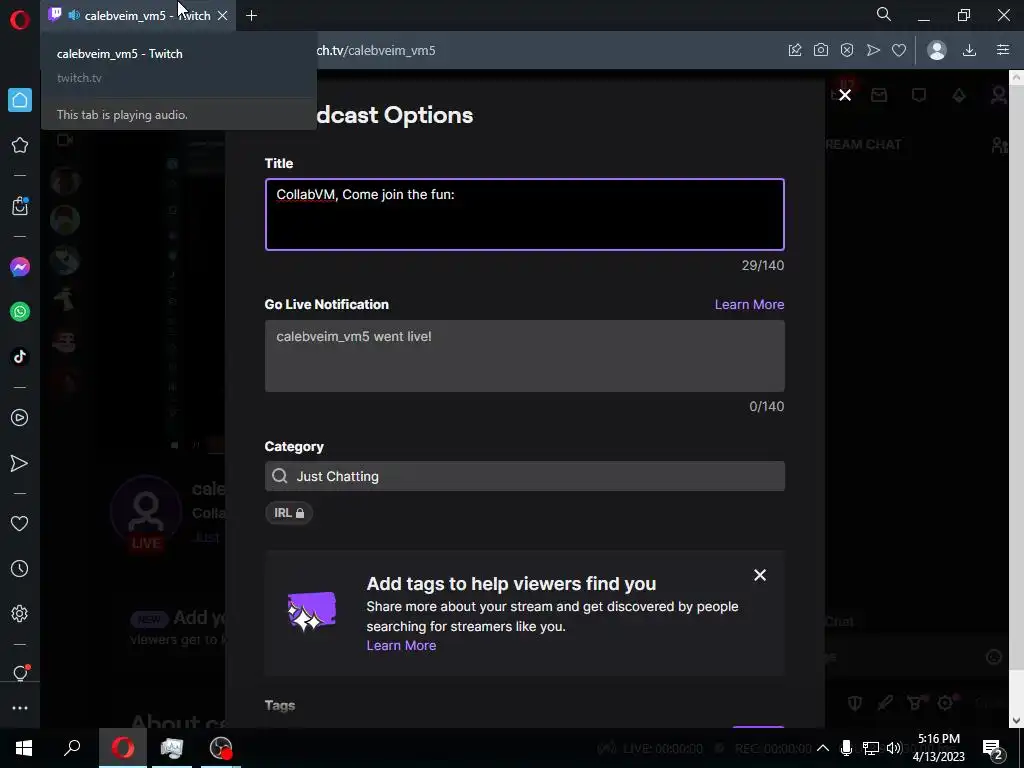Open the volume speaker tray icon
1024x768 pixels.
(x=894, y=748)
